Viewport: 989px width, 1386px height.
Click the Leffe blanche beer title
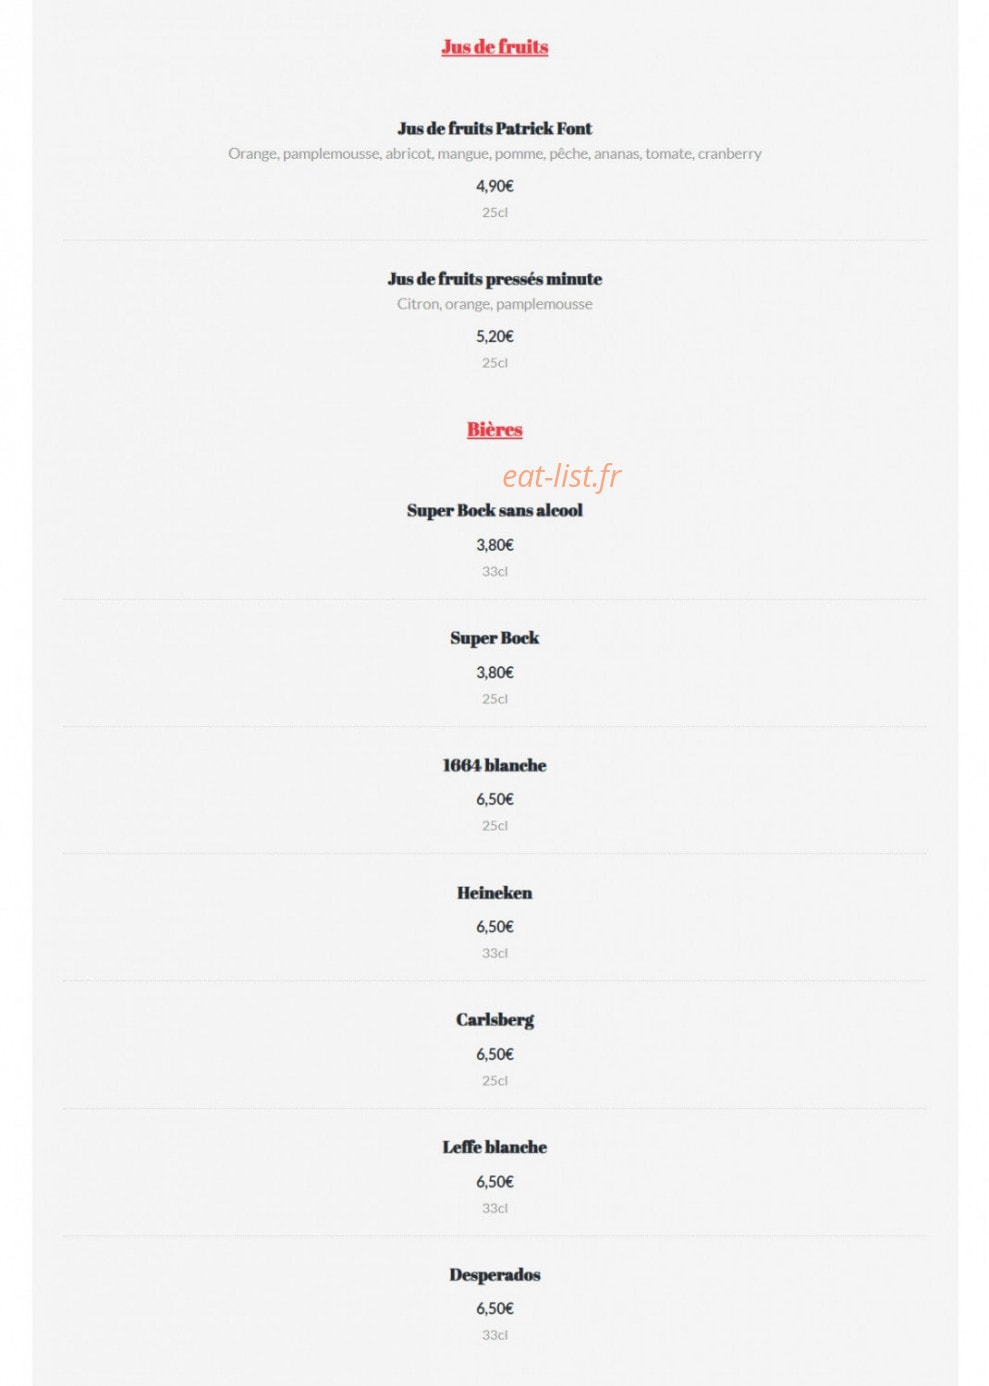click(495, 1147)
